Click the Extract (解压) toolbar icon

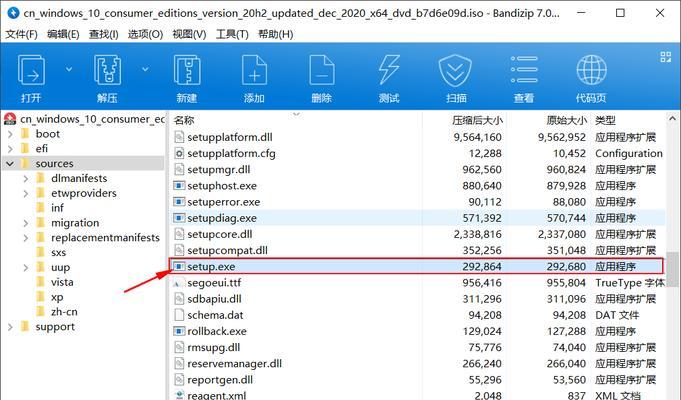pyautogui.click(x=107, y=69)
